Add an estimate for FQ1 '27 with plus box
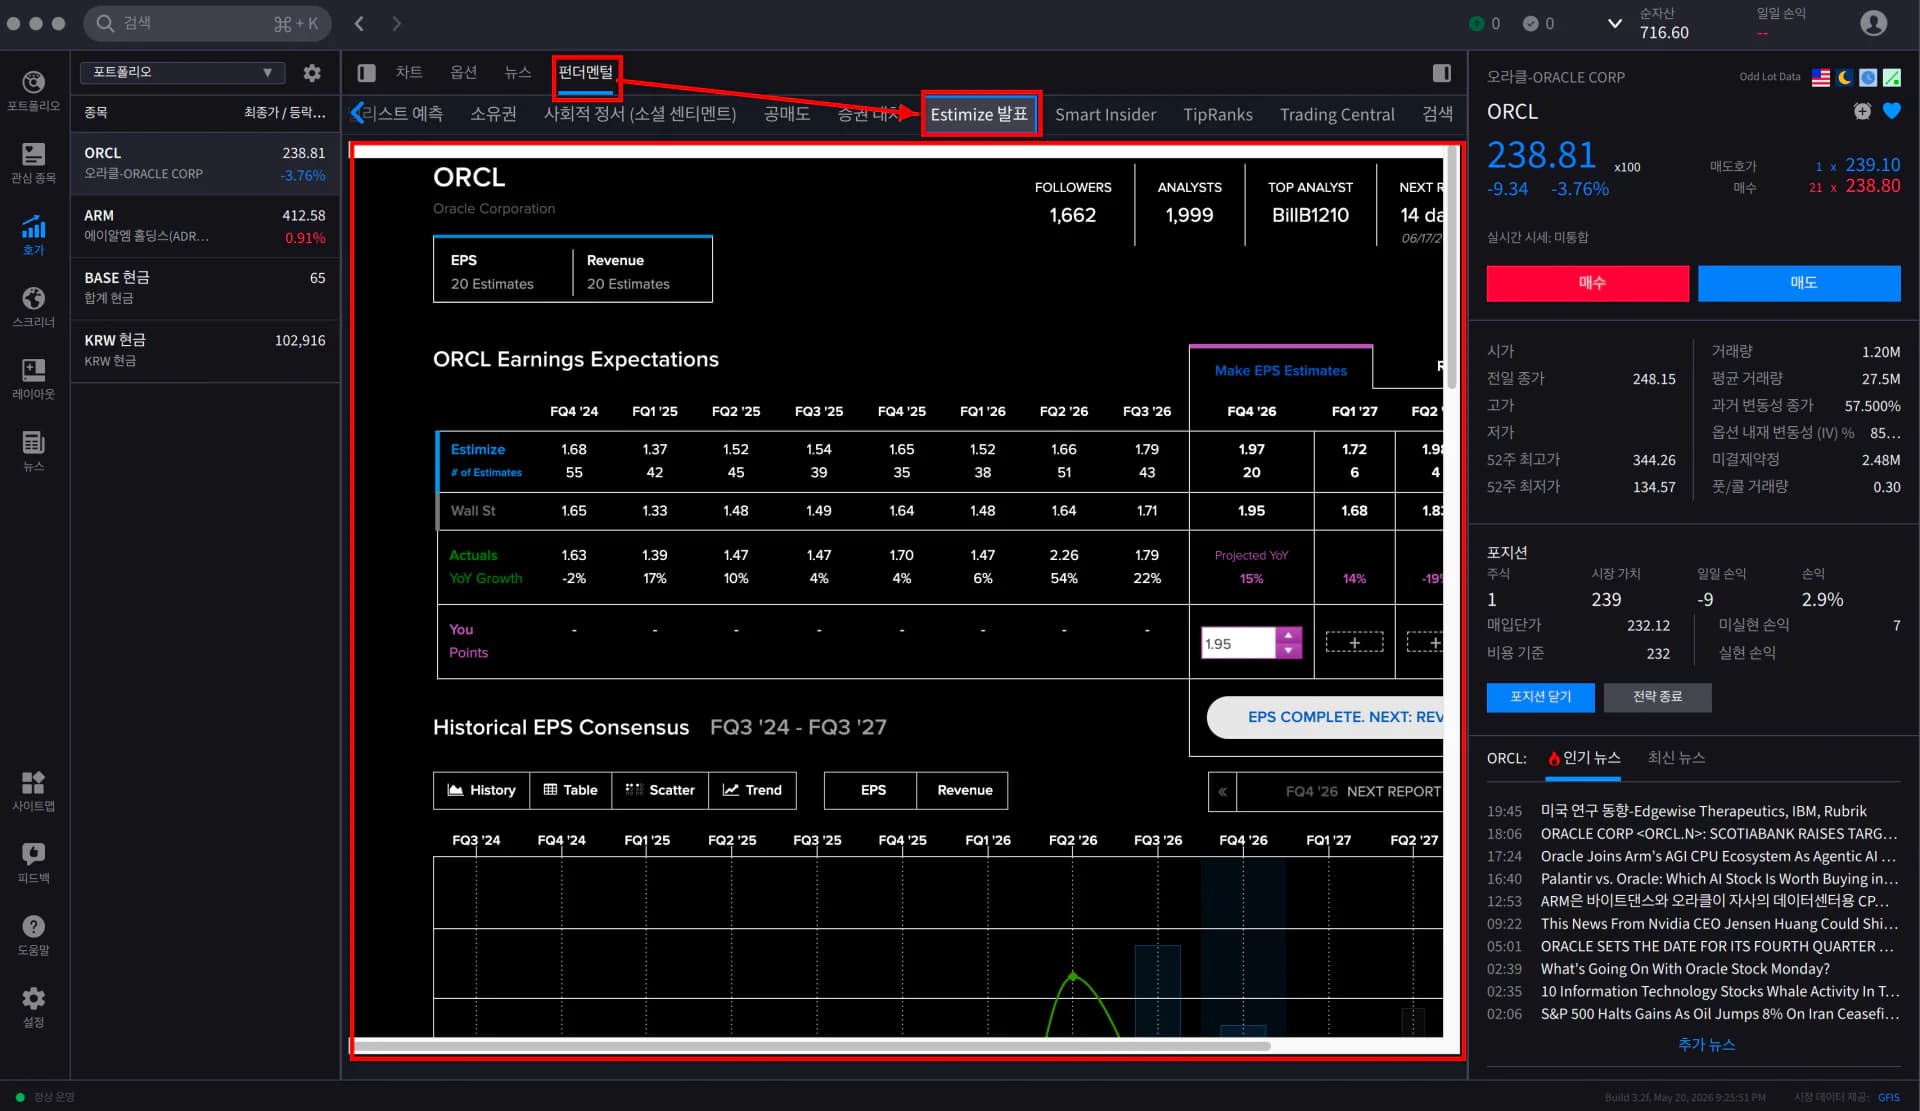Screen dimensions: 1920x1111 [1354, 642]
